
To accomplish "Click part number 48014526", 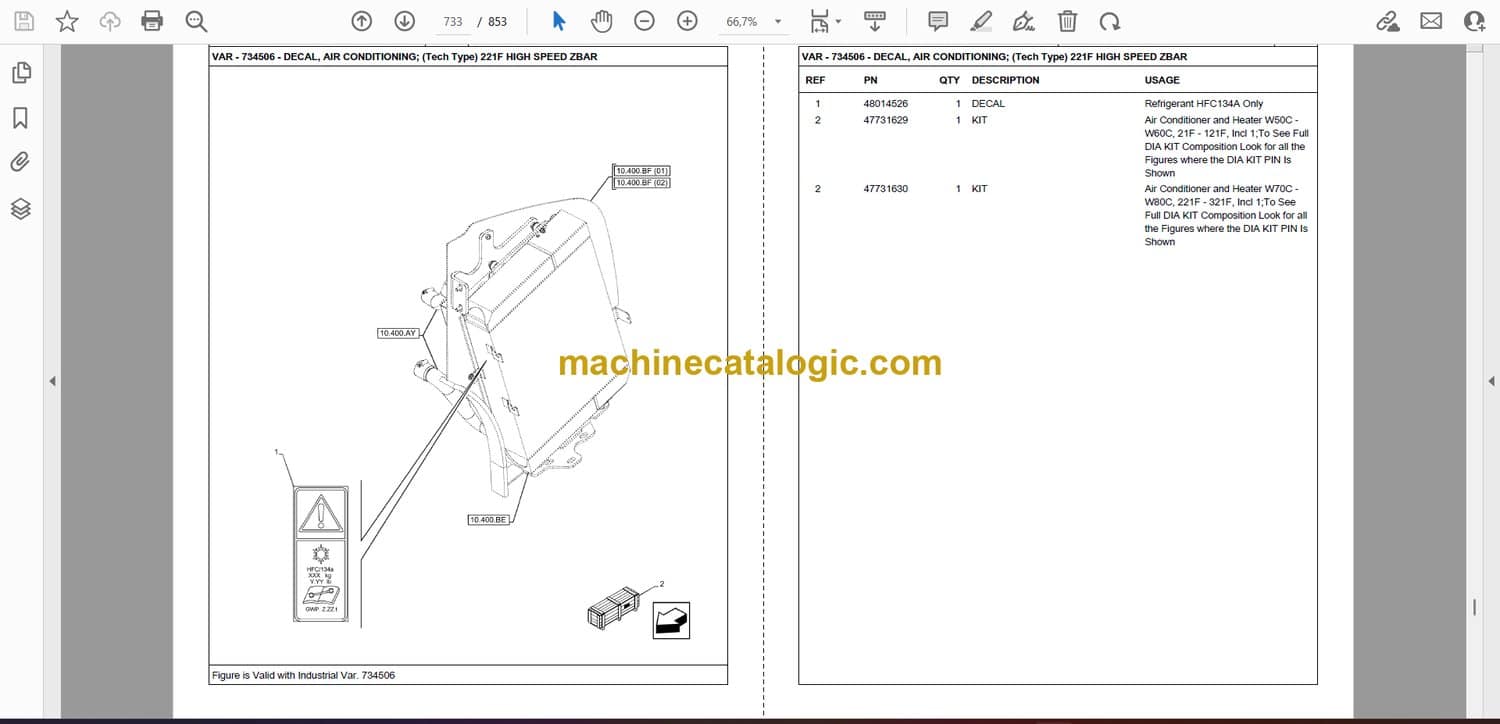I will 886,104.
